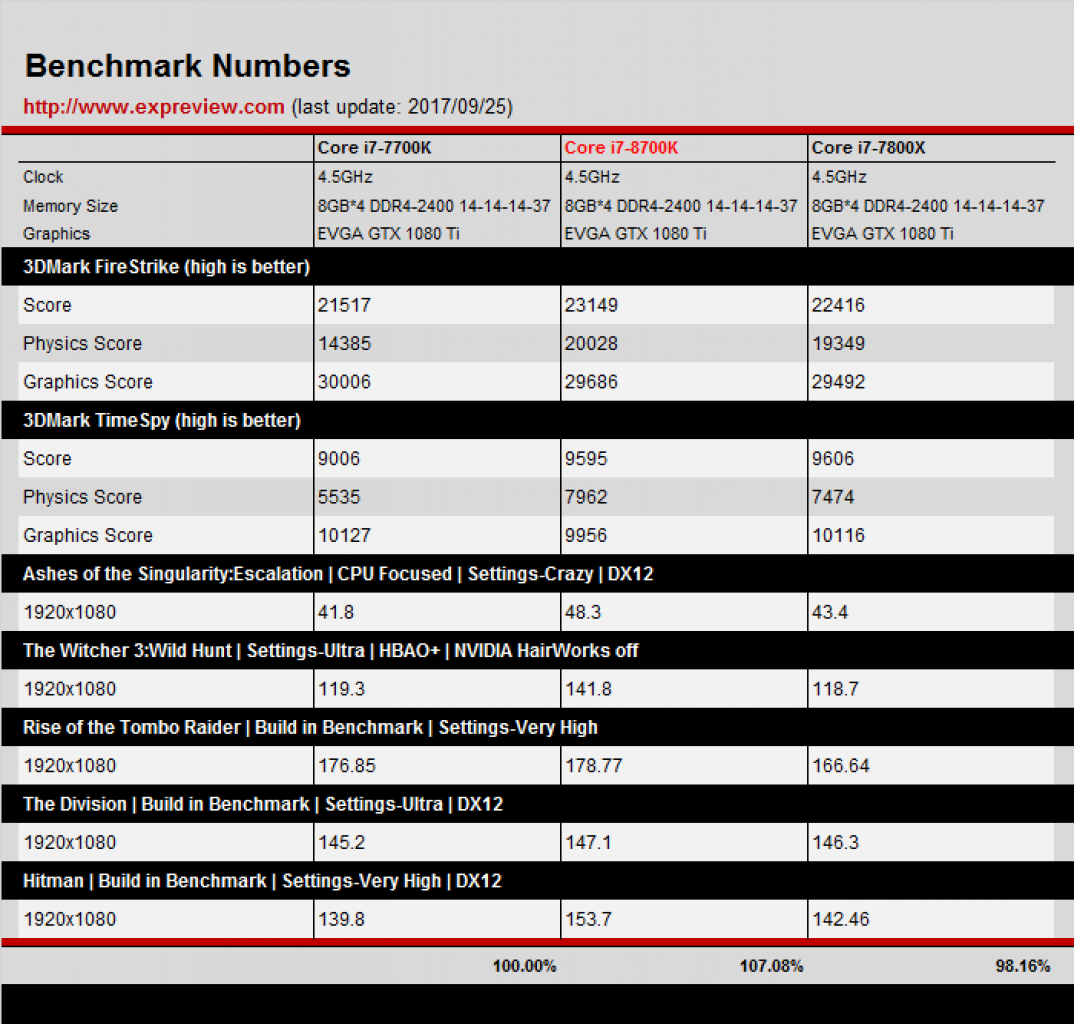Click the Memory Size row label
1074x1024 pixels.
point(71,206)
